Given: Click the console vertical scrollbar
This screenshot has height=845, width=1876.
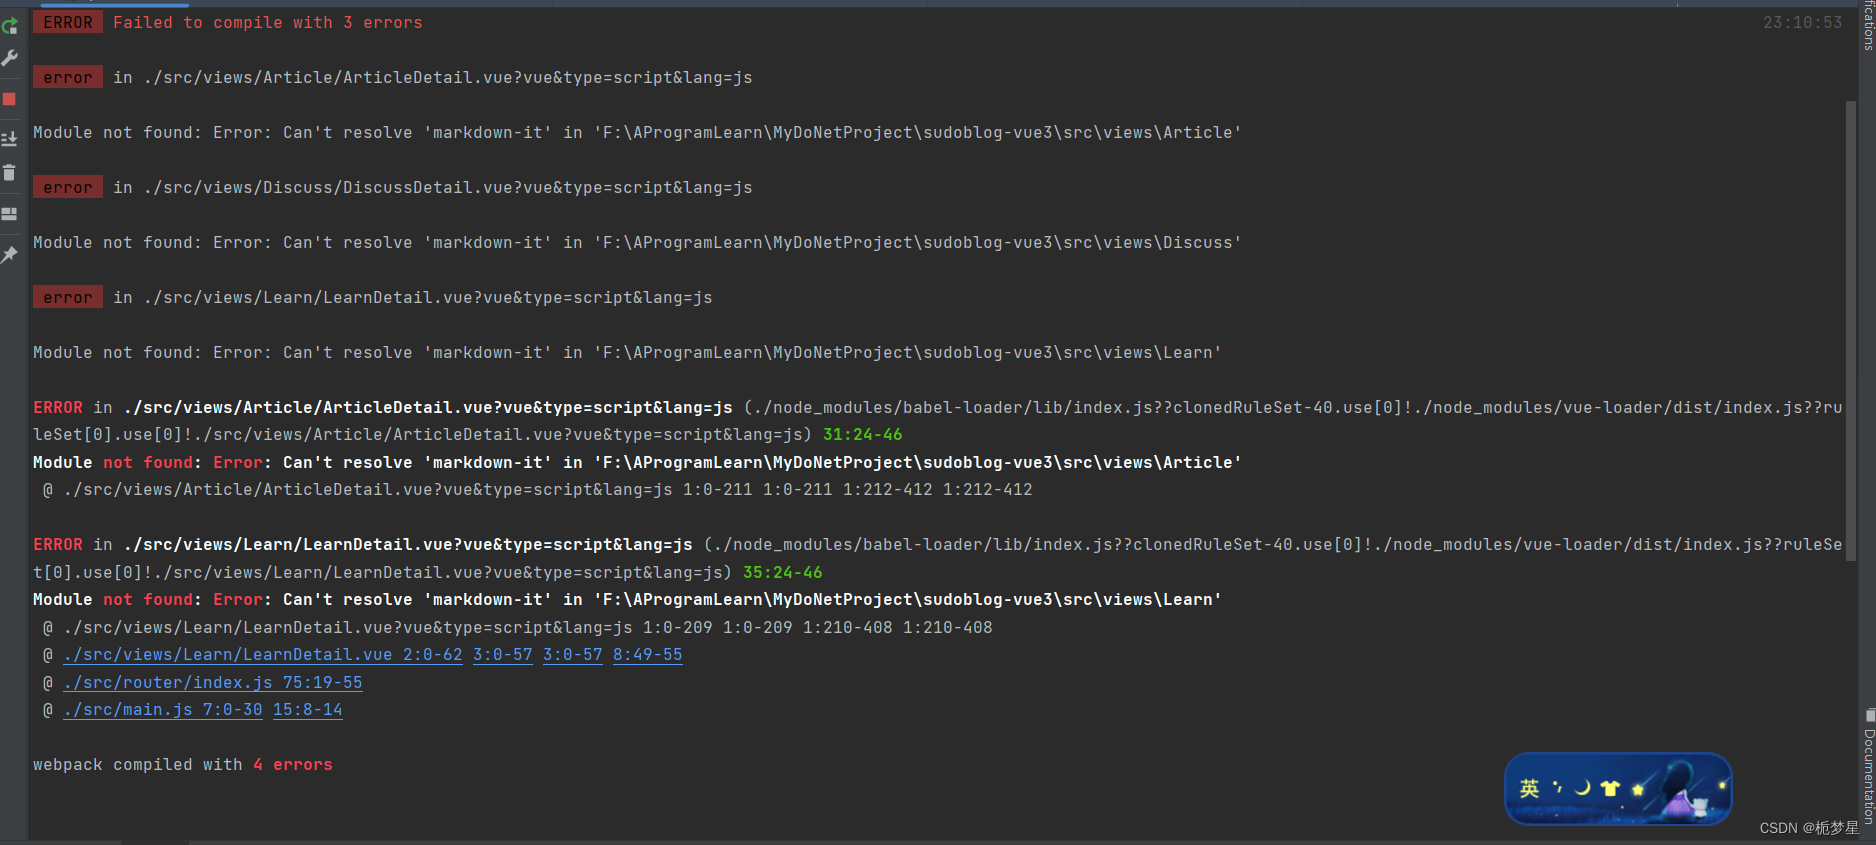Looking at the screenshot, I should 1851,330.
